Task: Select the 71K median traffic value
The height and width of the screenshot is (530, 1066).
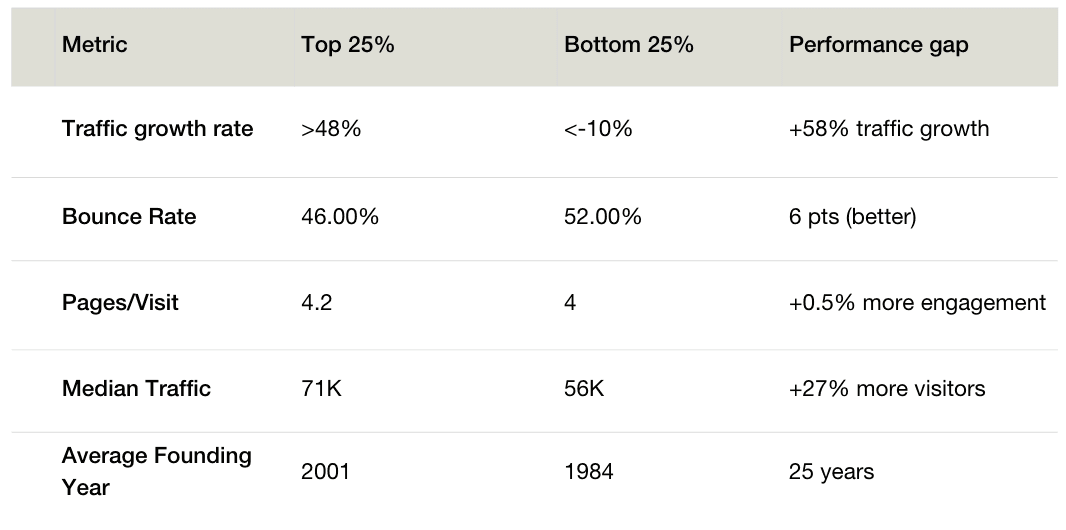Action: [322, 389]
